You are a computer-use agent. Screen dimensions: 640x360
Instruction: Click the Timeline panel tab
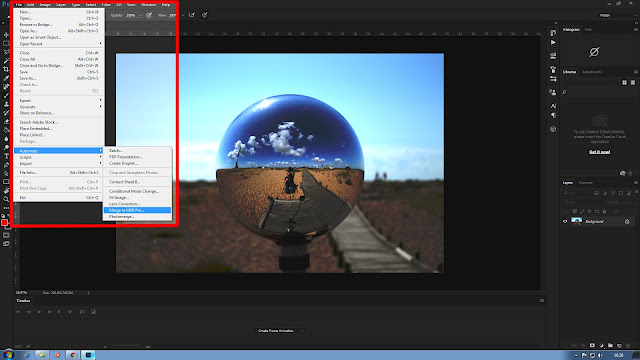(x=23, y=301)
